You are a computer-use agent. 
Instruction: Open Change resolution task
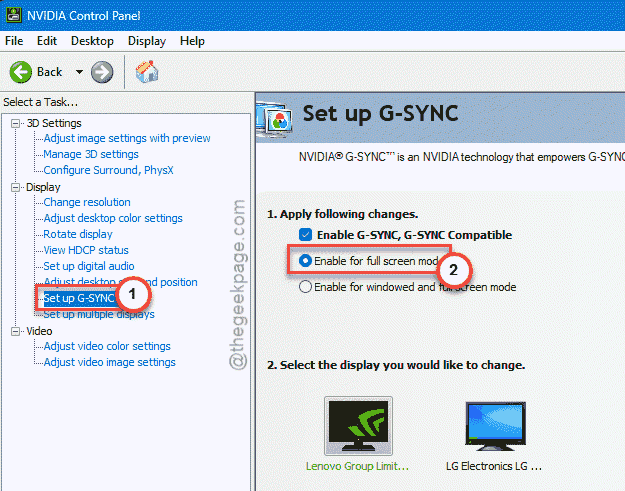(87, 202)
